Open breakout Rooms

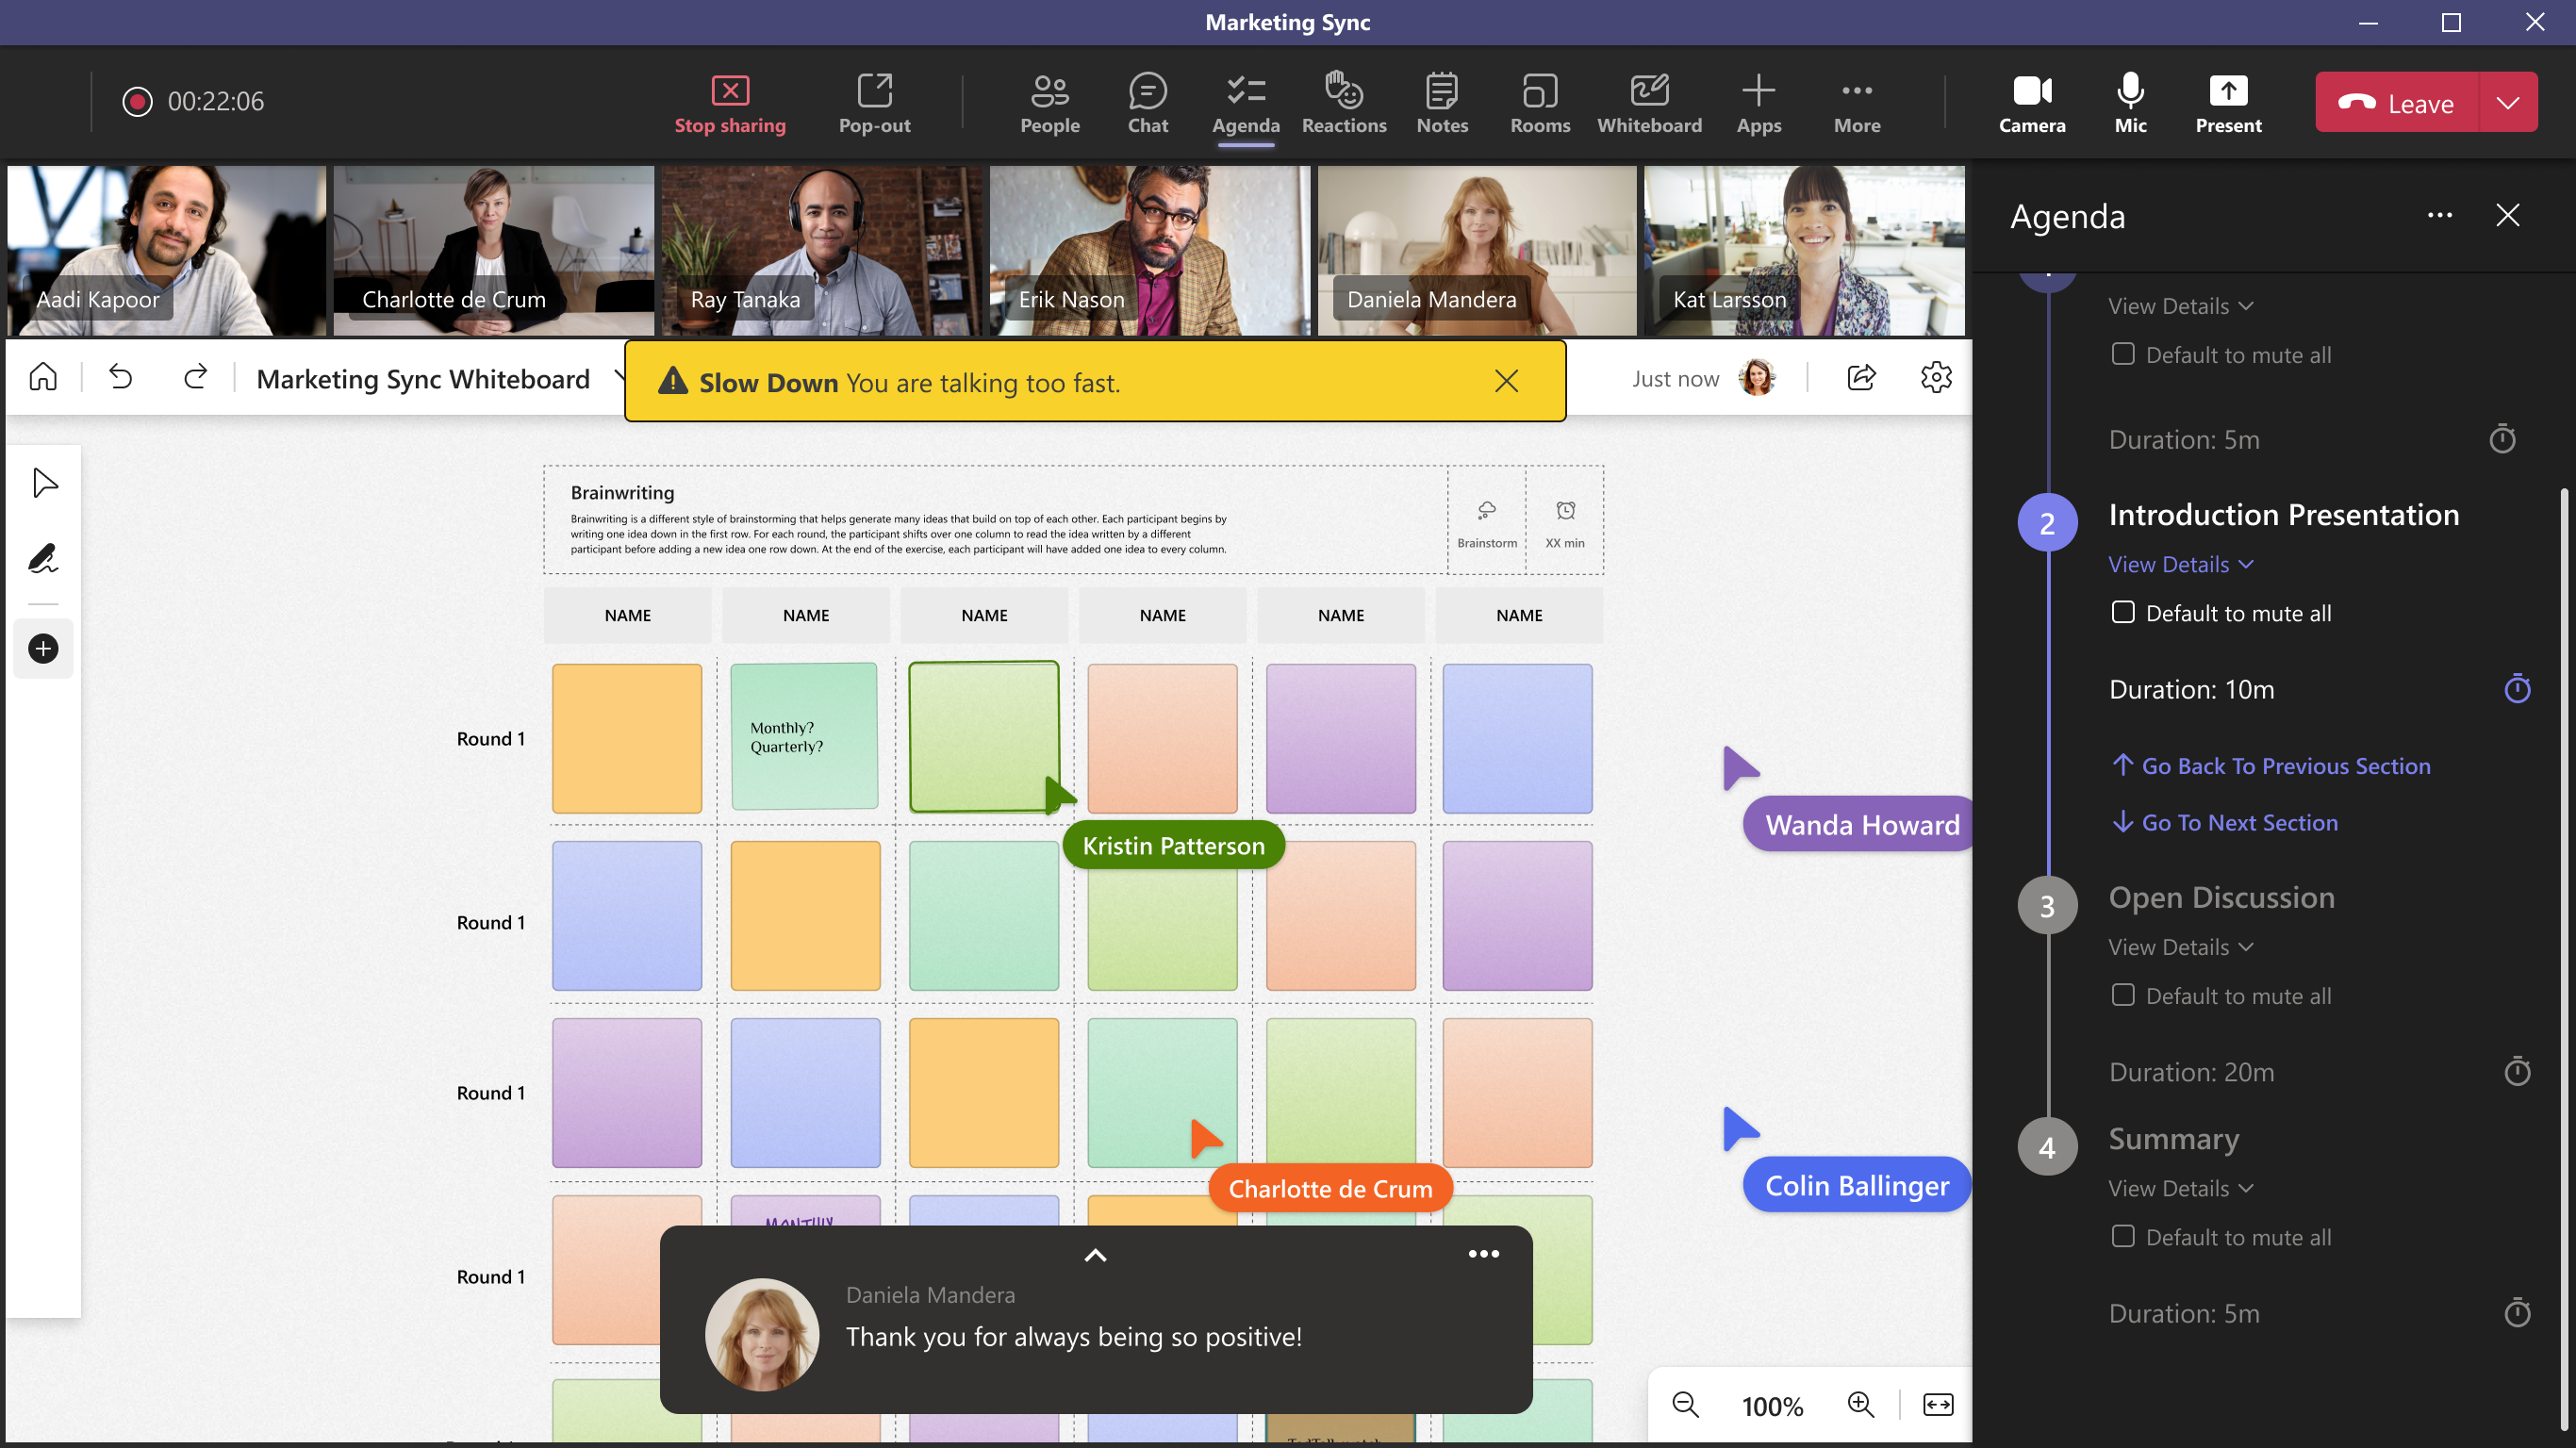1540,103
